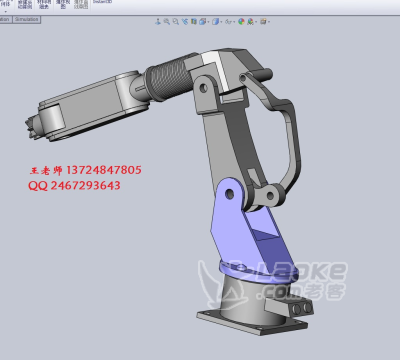This screenshot has width=400, height=360.
Task: Click the View Settings monitor icon
Action: click(263, 22)
